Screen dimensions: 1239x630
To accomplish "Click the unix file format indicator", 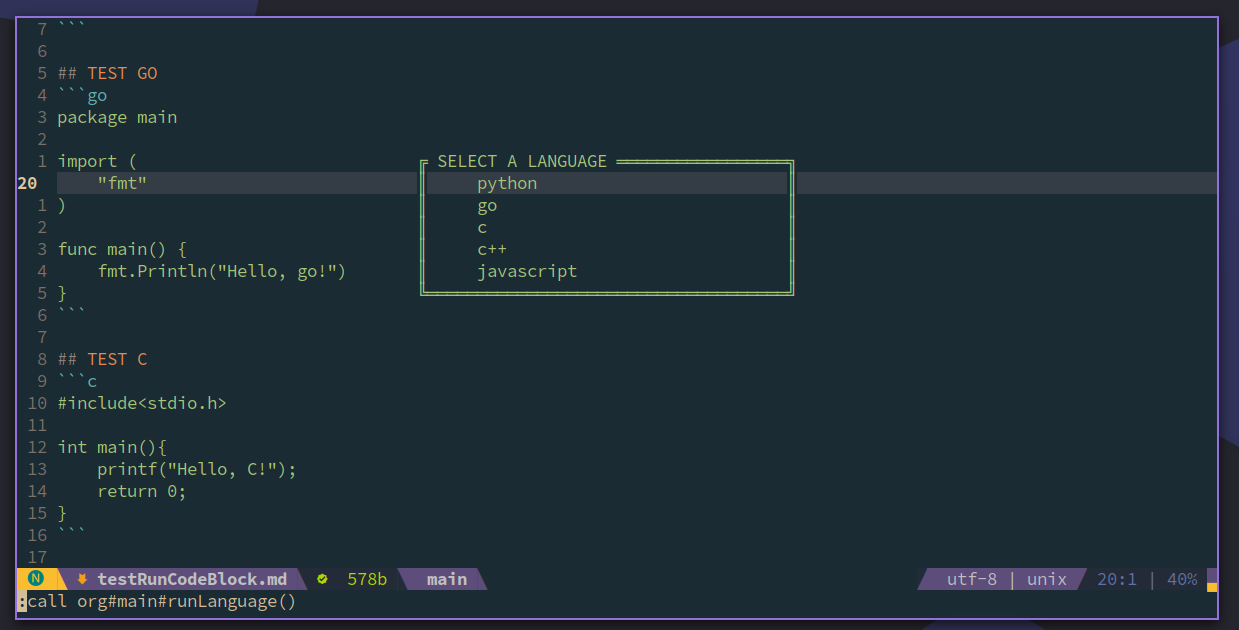I will click(1047, 579).
